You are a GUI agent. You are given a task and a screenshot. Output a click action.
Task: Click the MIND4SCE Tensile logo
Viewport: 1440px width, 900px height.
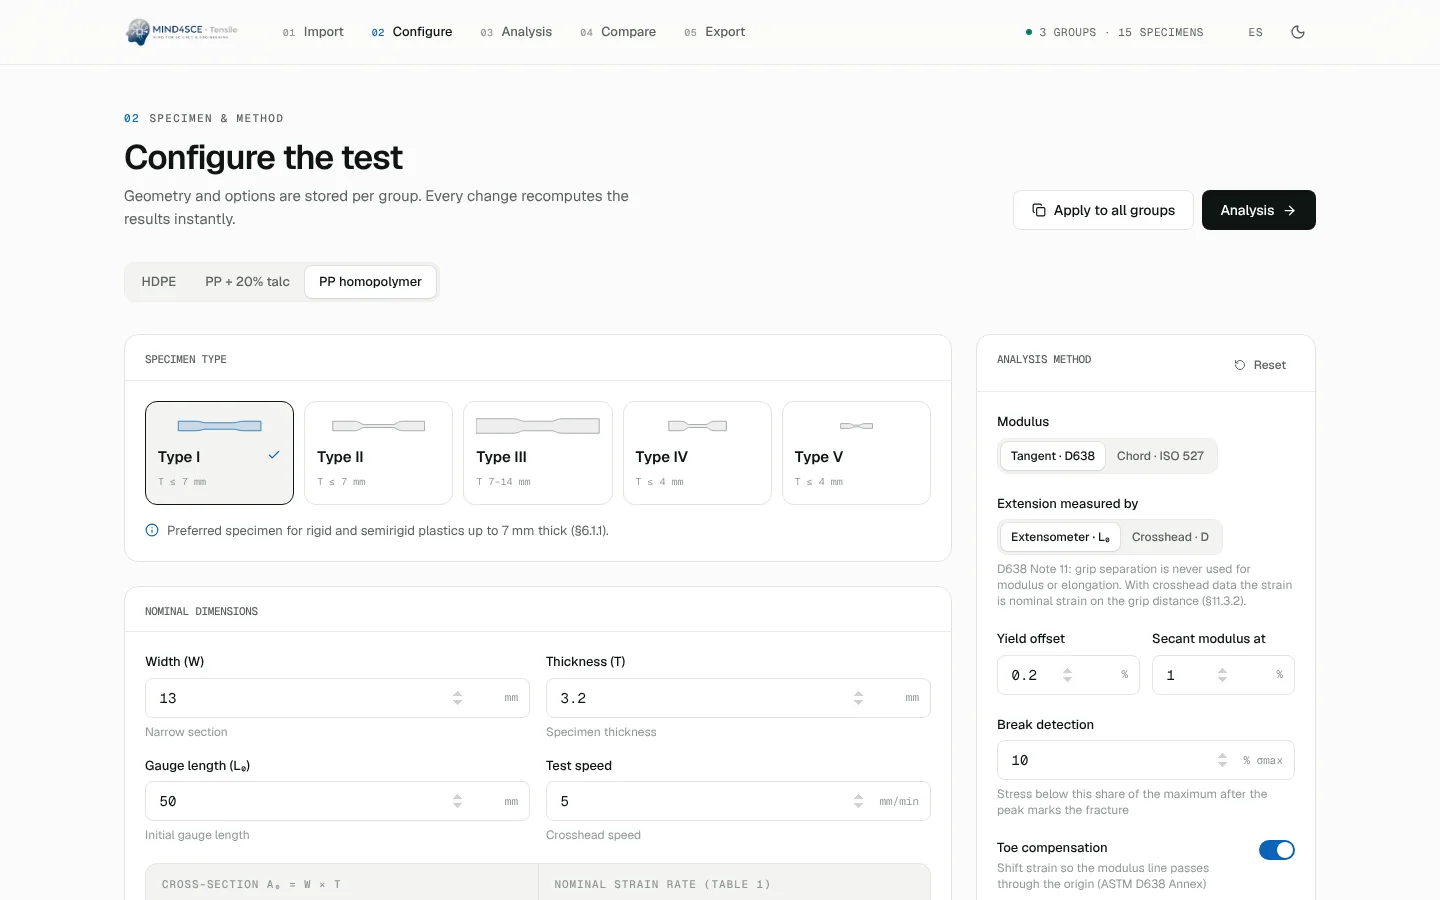(181, 32)
